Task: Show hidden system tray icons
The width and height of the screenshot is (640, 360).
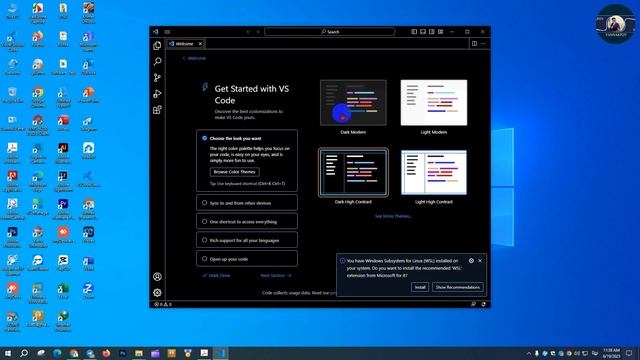Action: coord(529,353)
